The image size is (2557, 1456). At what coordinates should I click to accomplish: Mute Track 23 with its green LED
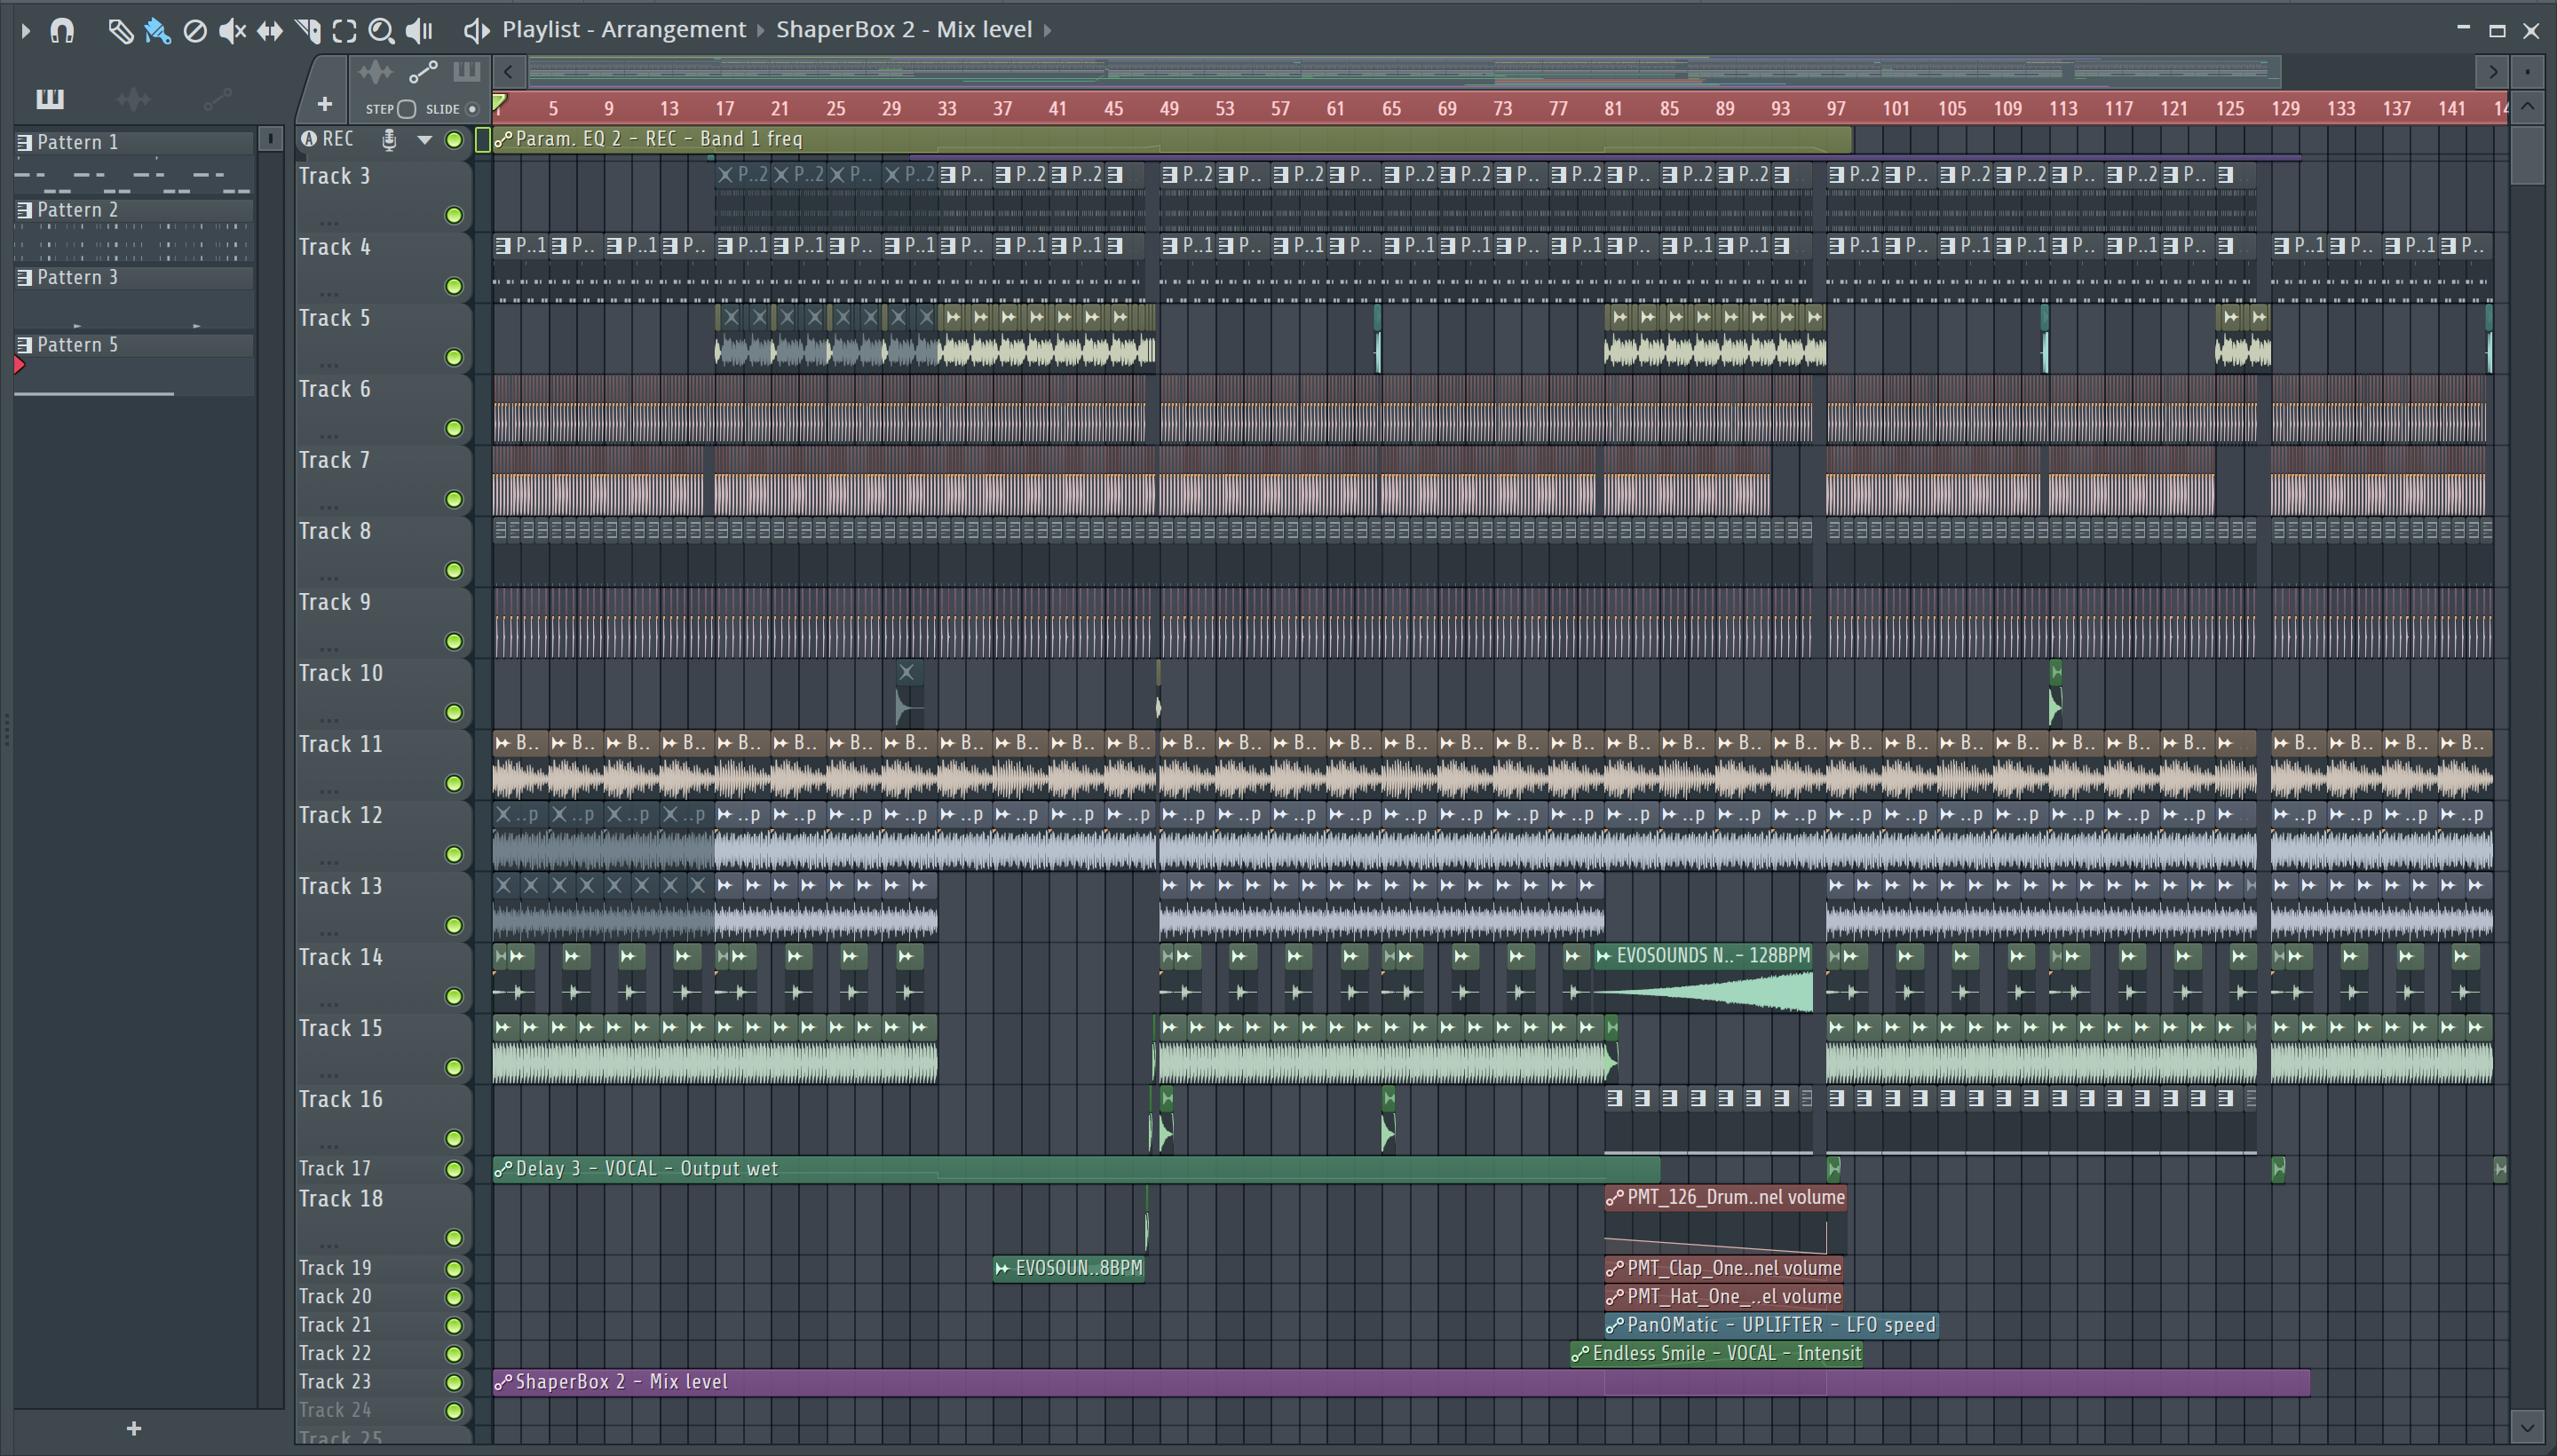coord(454,1382)
